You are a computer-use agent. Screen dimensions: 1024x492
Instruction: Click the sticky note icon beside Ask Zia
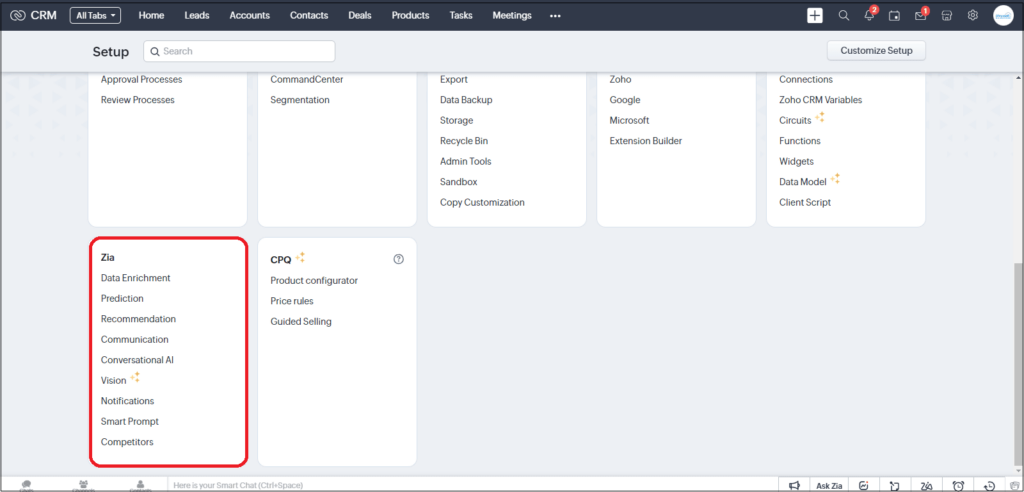895,485
